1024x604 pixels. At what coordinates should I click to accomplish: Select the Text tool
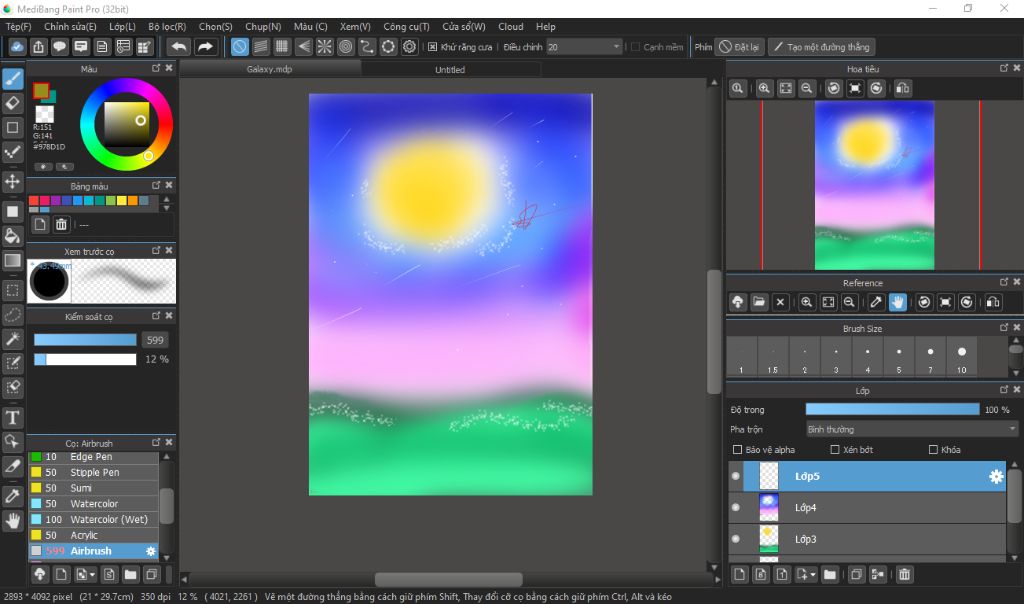12,417
